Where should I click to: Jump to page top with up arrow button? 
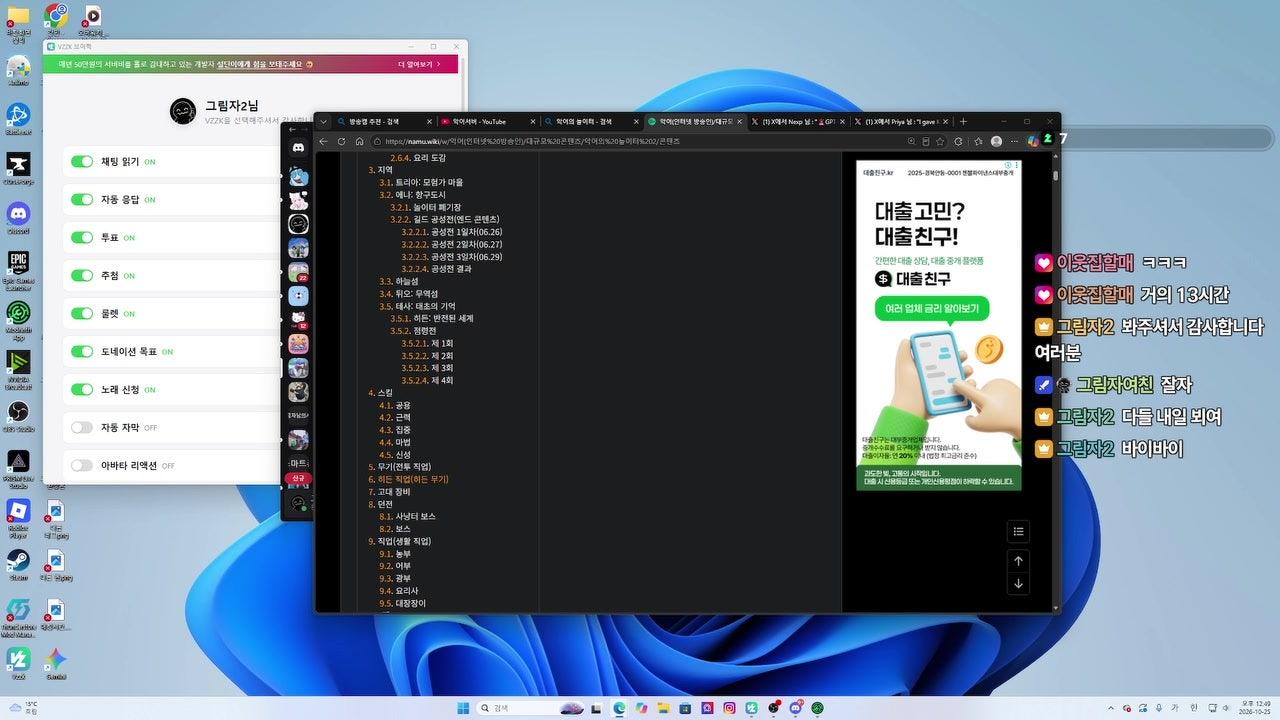tap(1018, 561)
